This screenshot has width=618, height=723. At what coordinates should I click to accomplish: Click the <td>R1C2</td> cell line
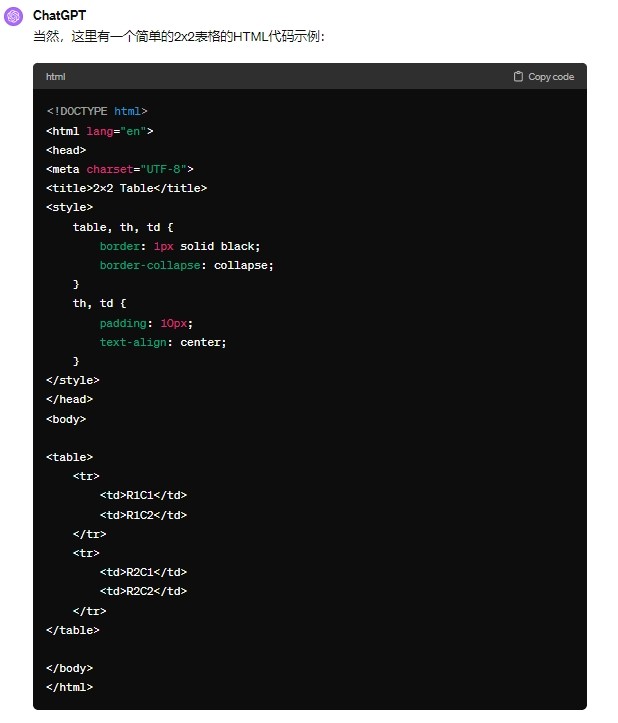pos(143,515)
